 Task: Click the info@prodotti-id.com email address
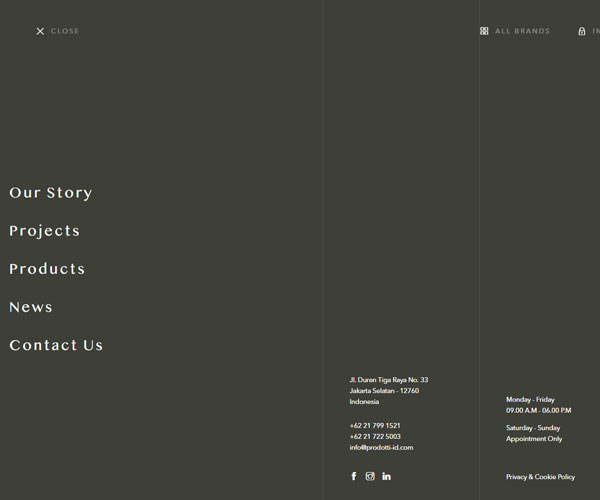[x=381, y=447]
